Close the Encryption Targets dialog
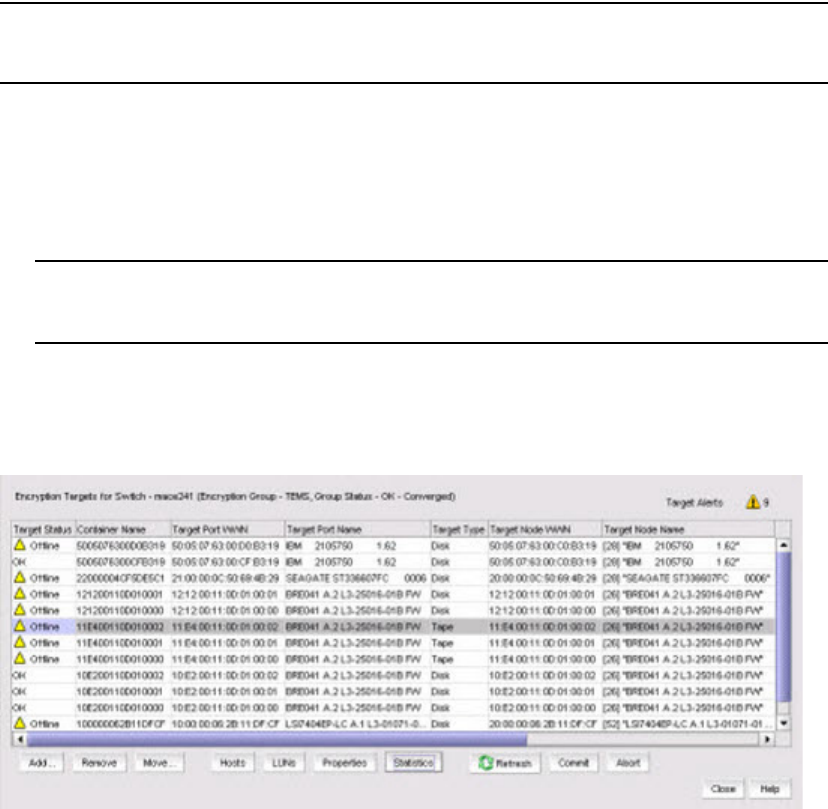 (x=723, y=789)
